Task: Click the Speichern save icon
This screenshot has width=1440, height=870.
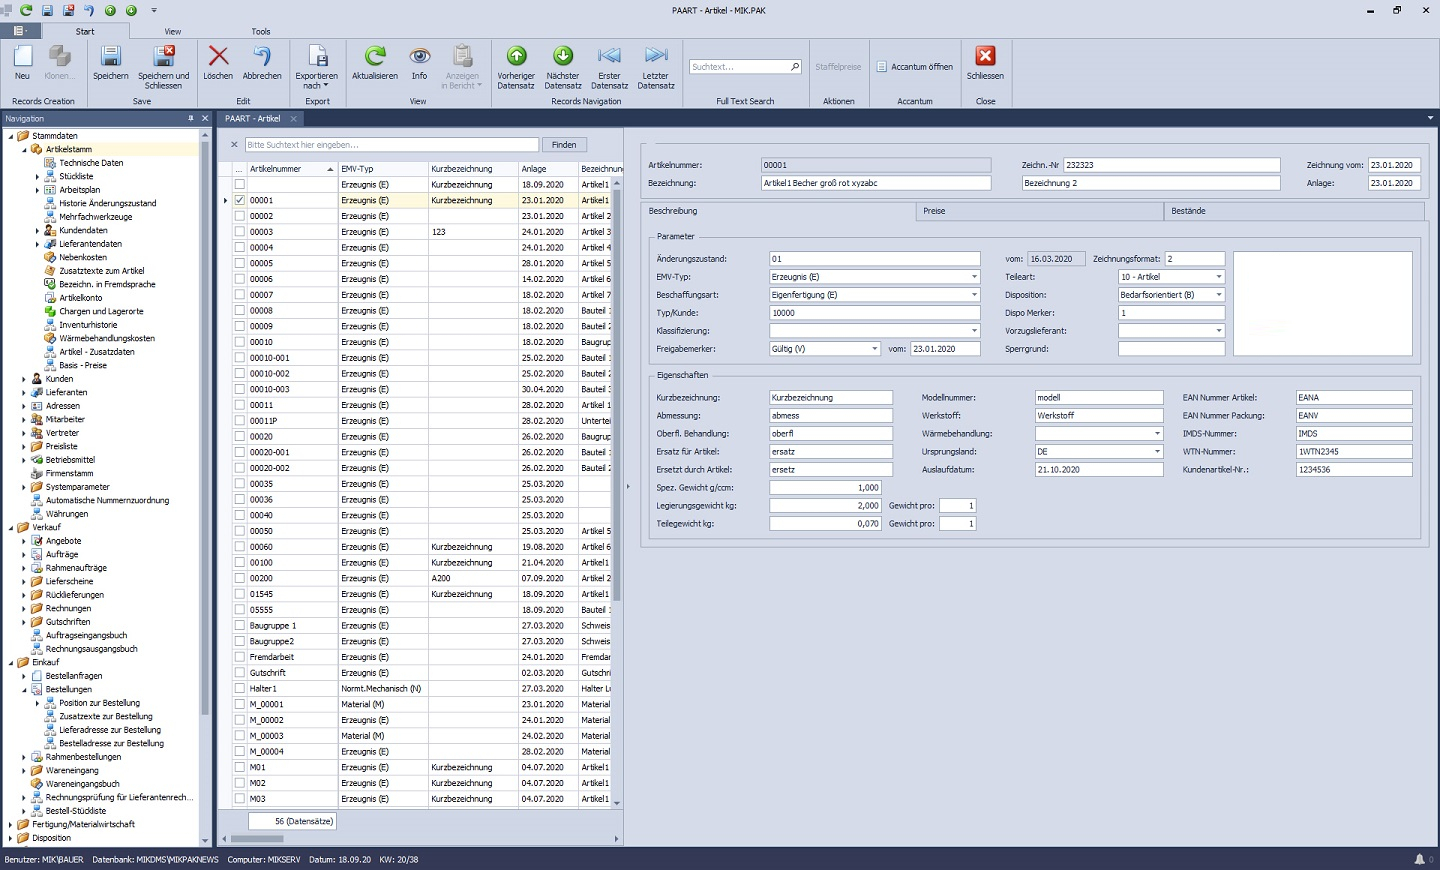Action: click(x=110, y=57)
